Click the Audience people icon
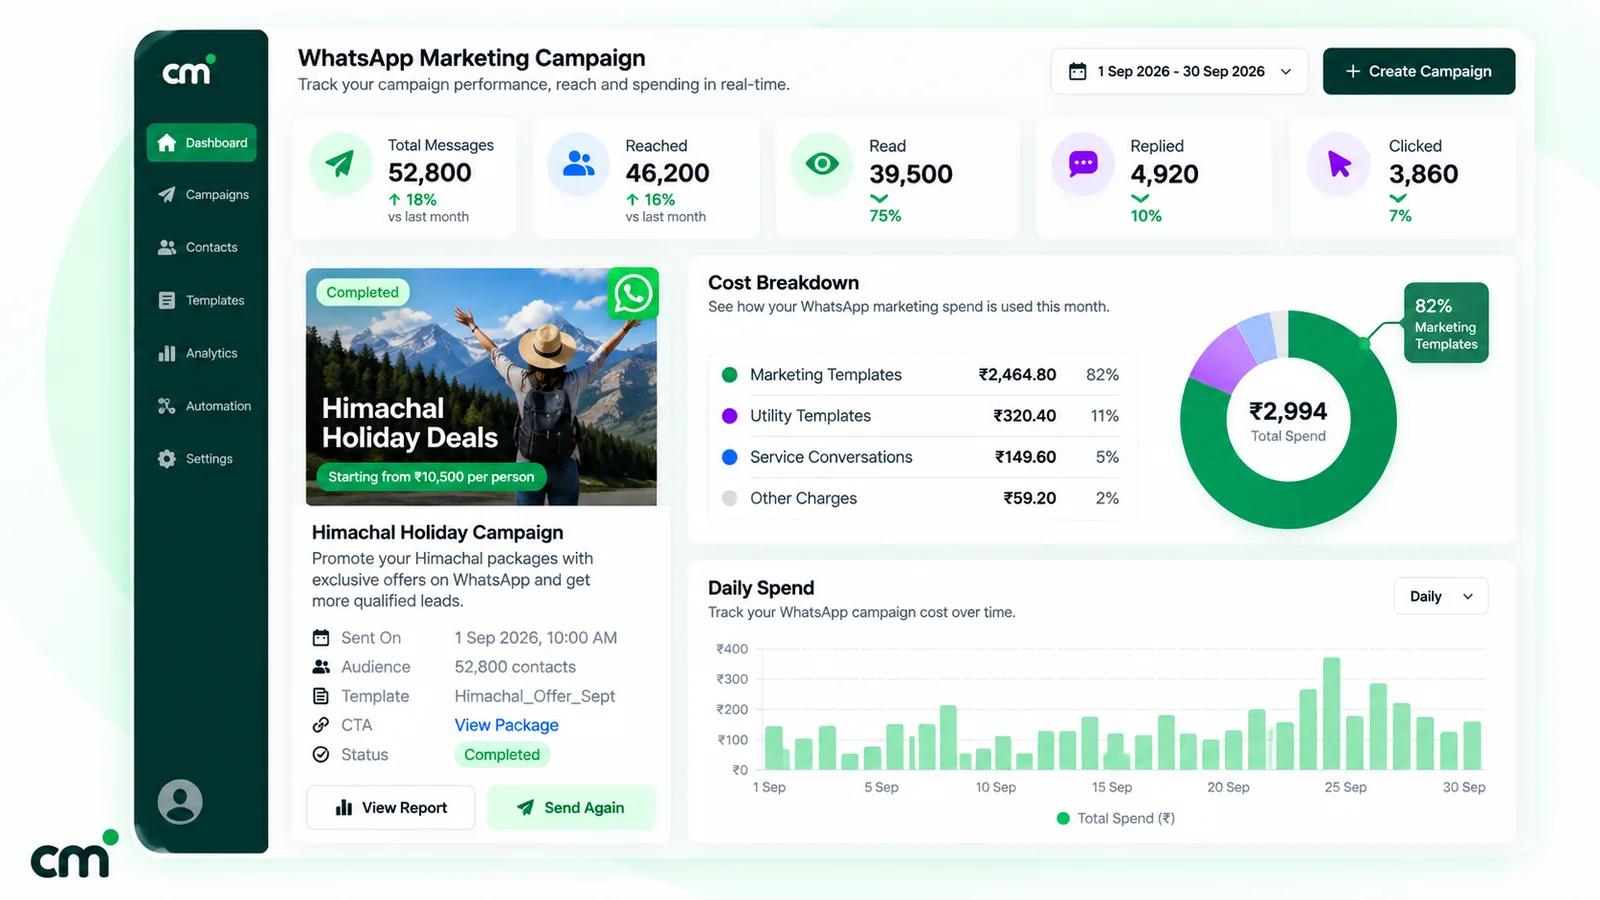Screen dimensions: 1600x900 pos(321,667)
